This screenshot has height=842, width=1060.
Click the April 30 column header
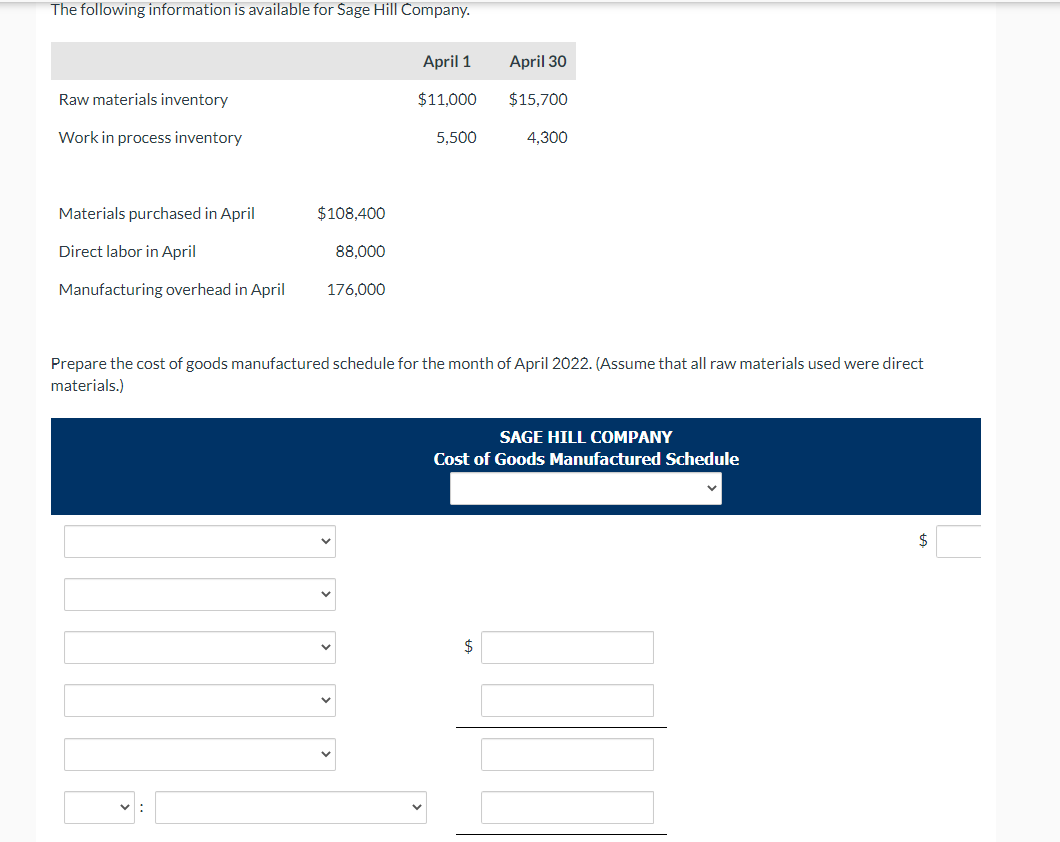coord(538,61)
